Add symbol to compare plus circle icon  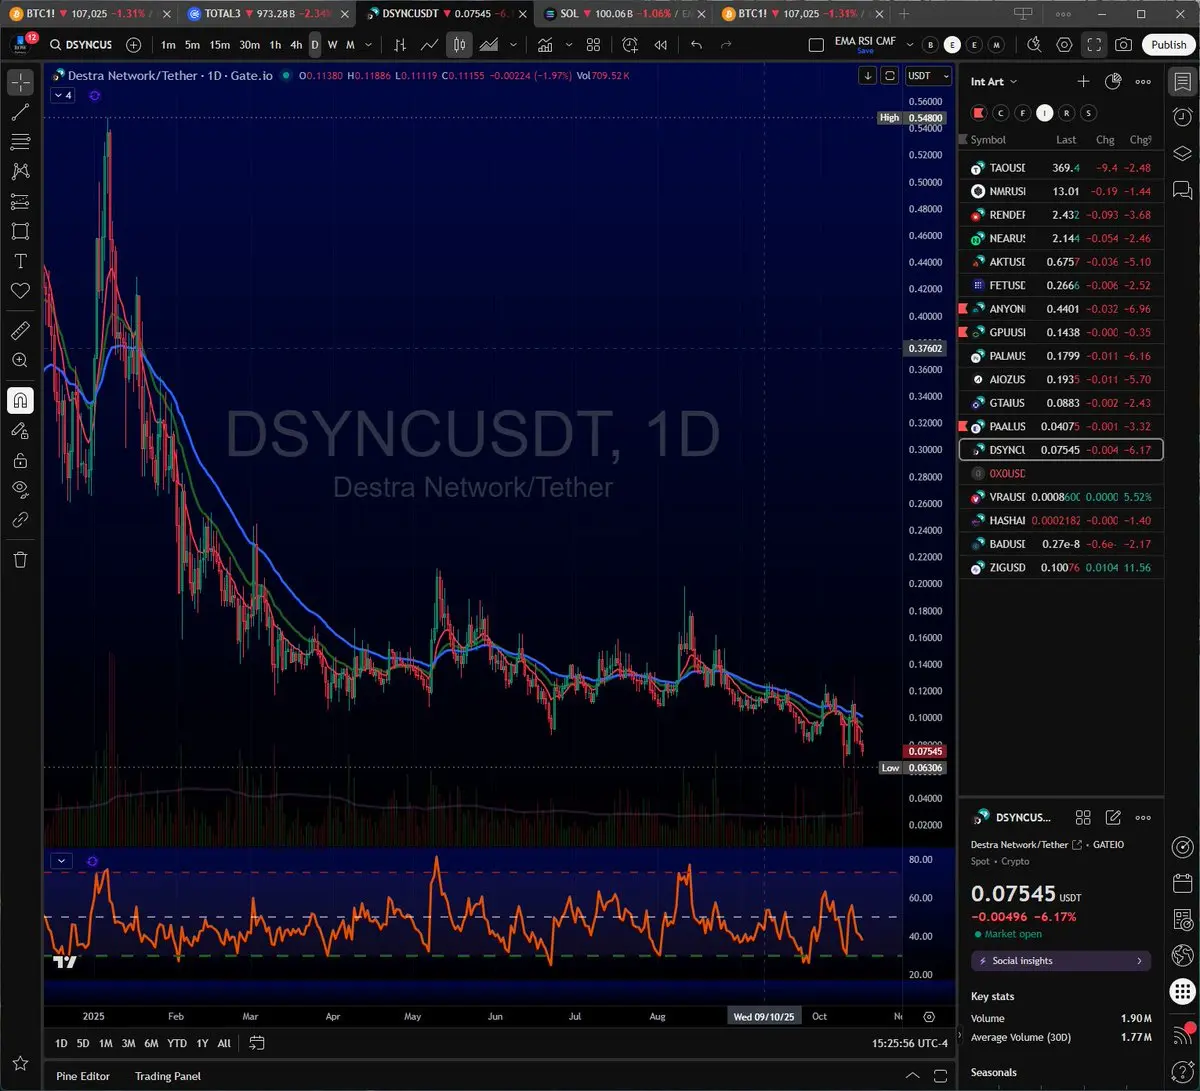tap(134, 45)
